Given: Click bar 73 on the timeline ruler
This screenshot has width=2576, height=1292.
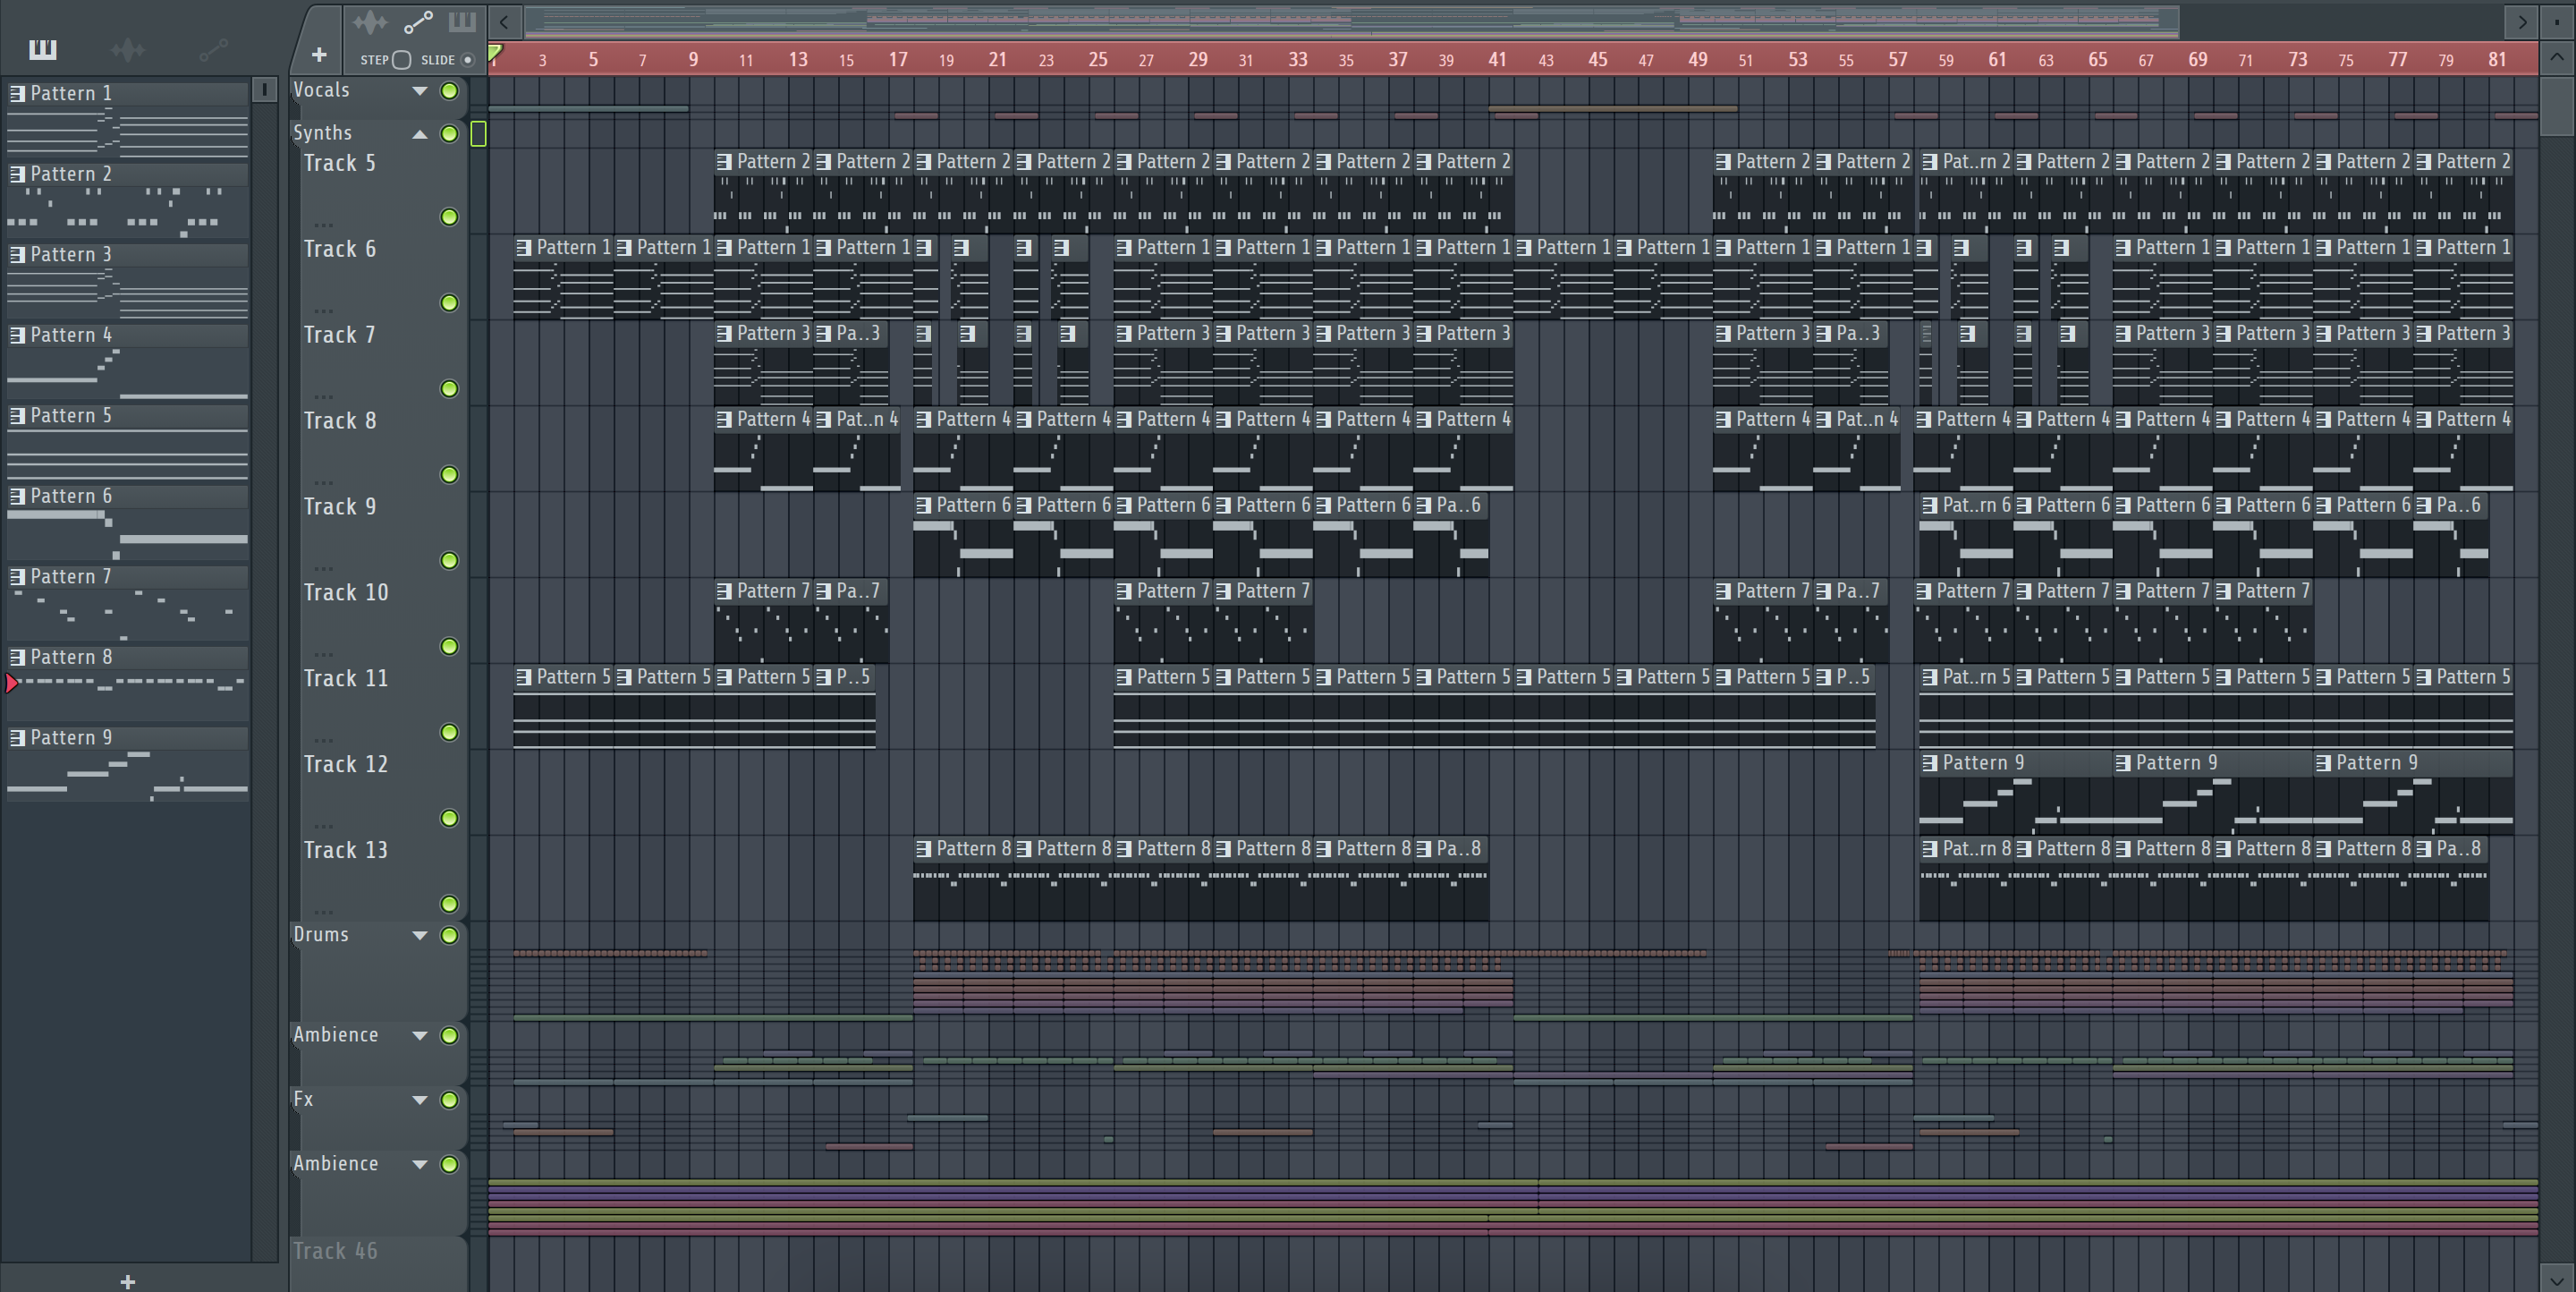Looking at the screenshot, I should coord(2297,60).
